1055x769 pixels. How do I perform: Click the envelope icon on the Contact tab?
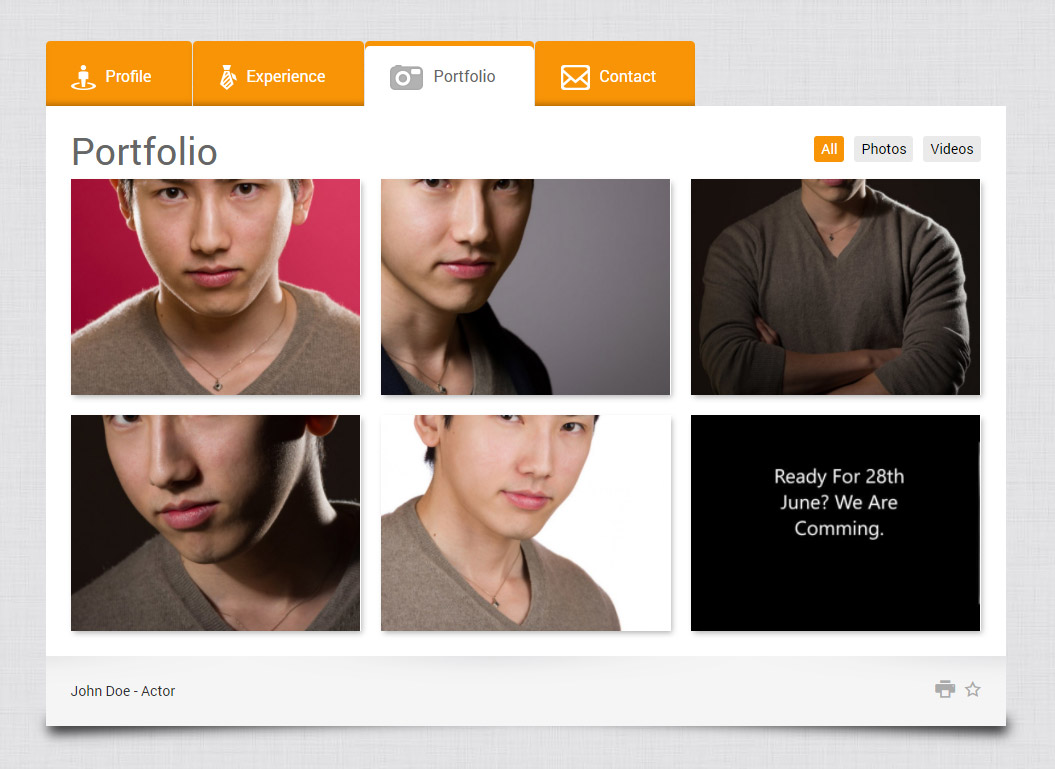click(x=574, y=75)
